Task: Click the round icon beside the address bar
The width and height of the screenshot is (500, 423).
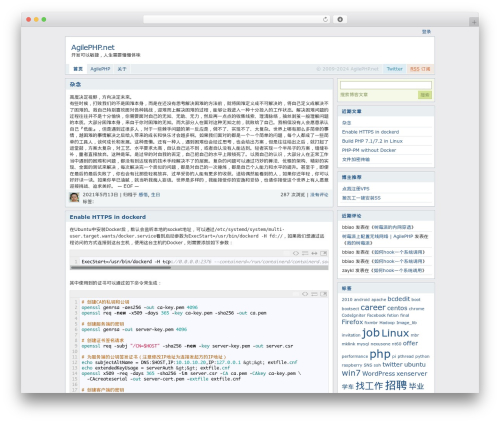Action: pos(340,19)
